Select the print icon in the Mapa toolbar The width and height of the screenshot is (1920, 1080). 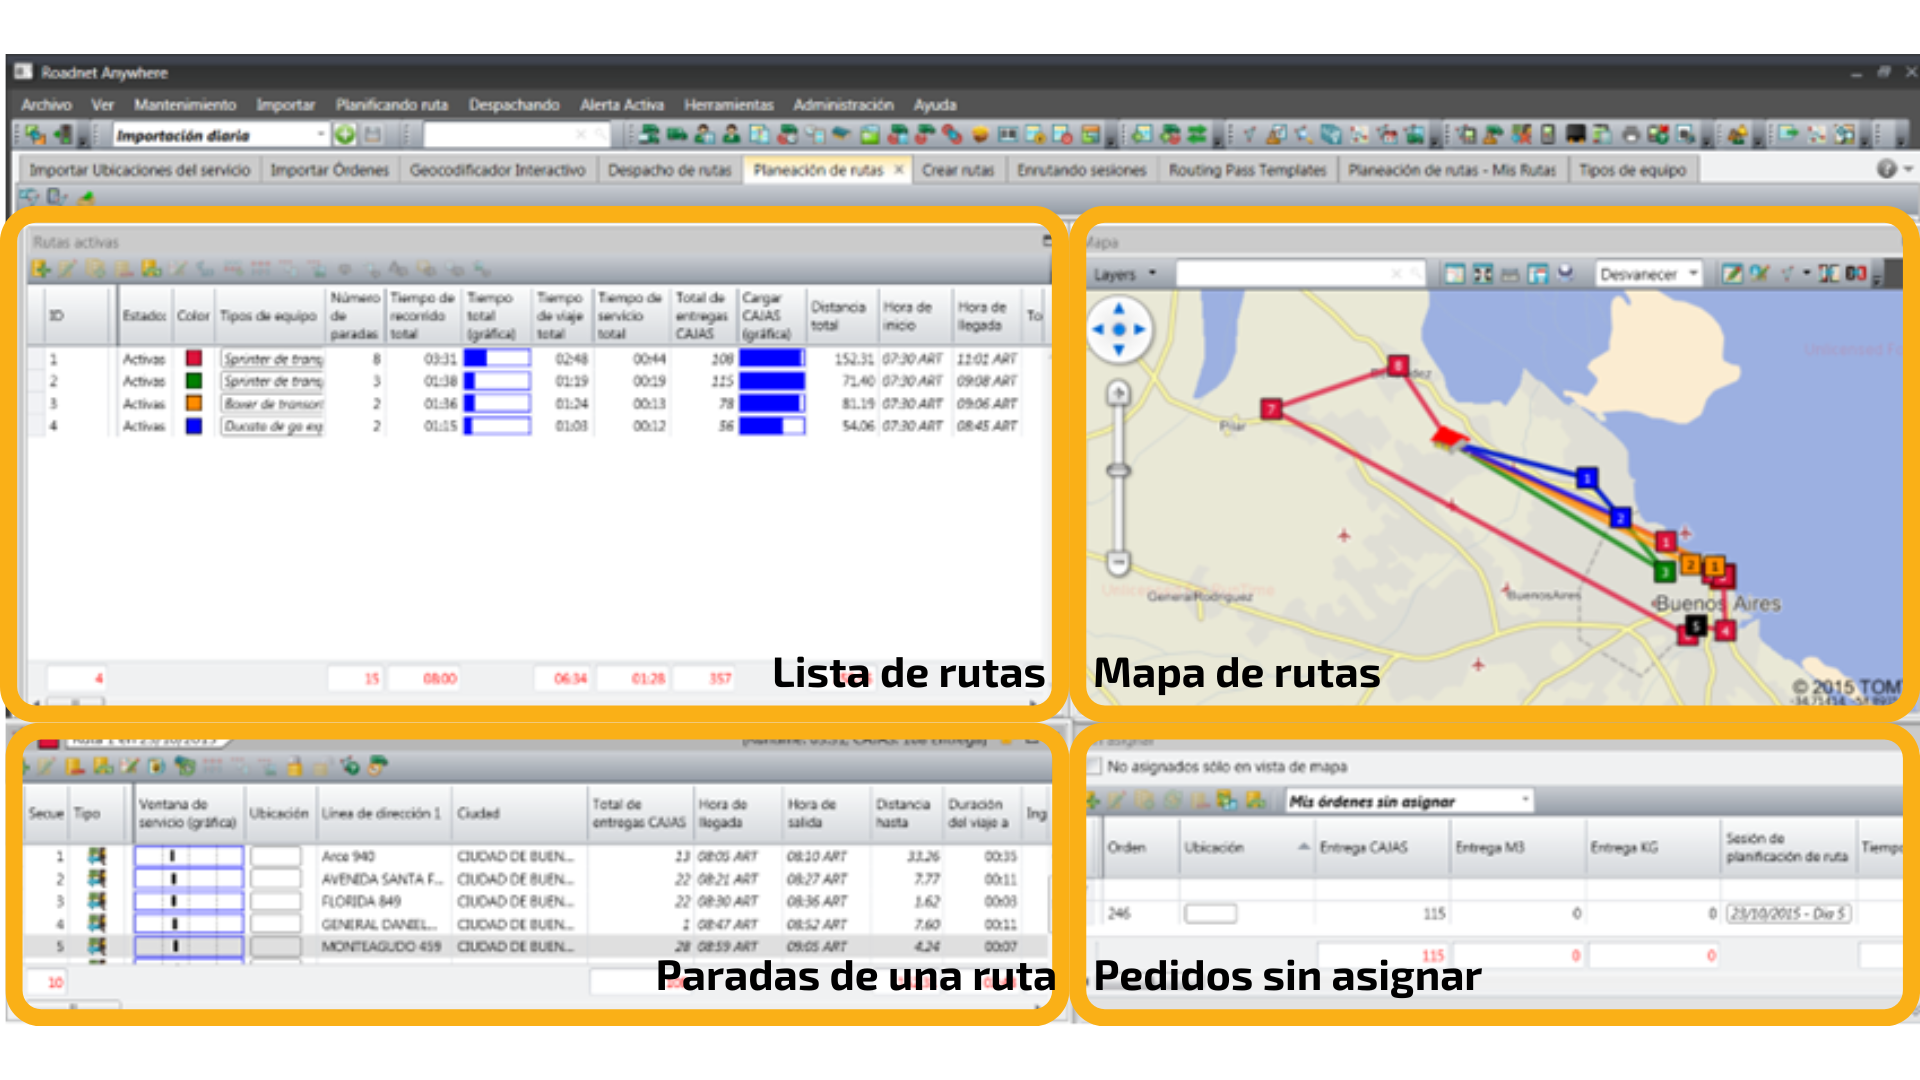click(1512, 274)
